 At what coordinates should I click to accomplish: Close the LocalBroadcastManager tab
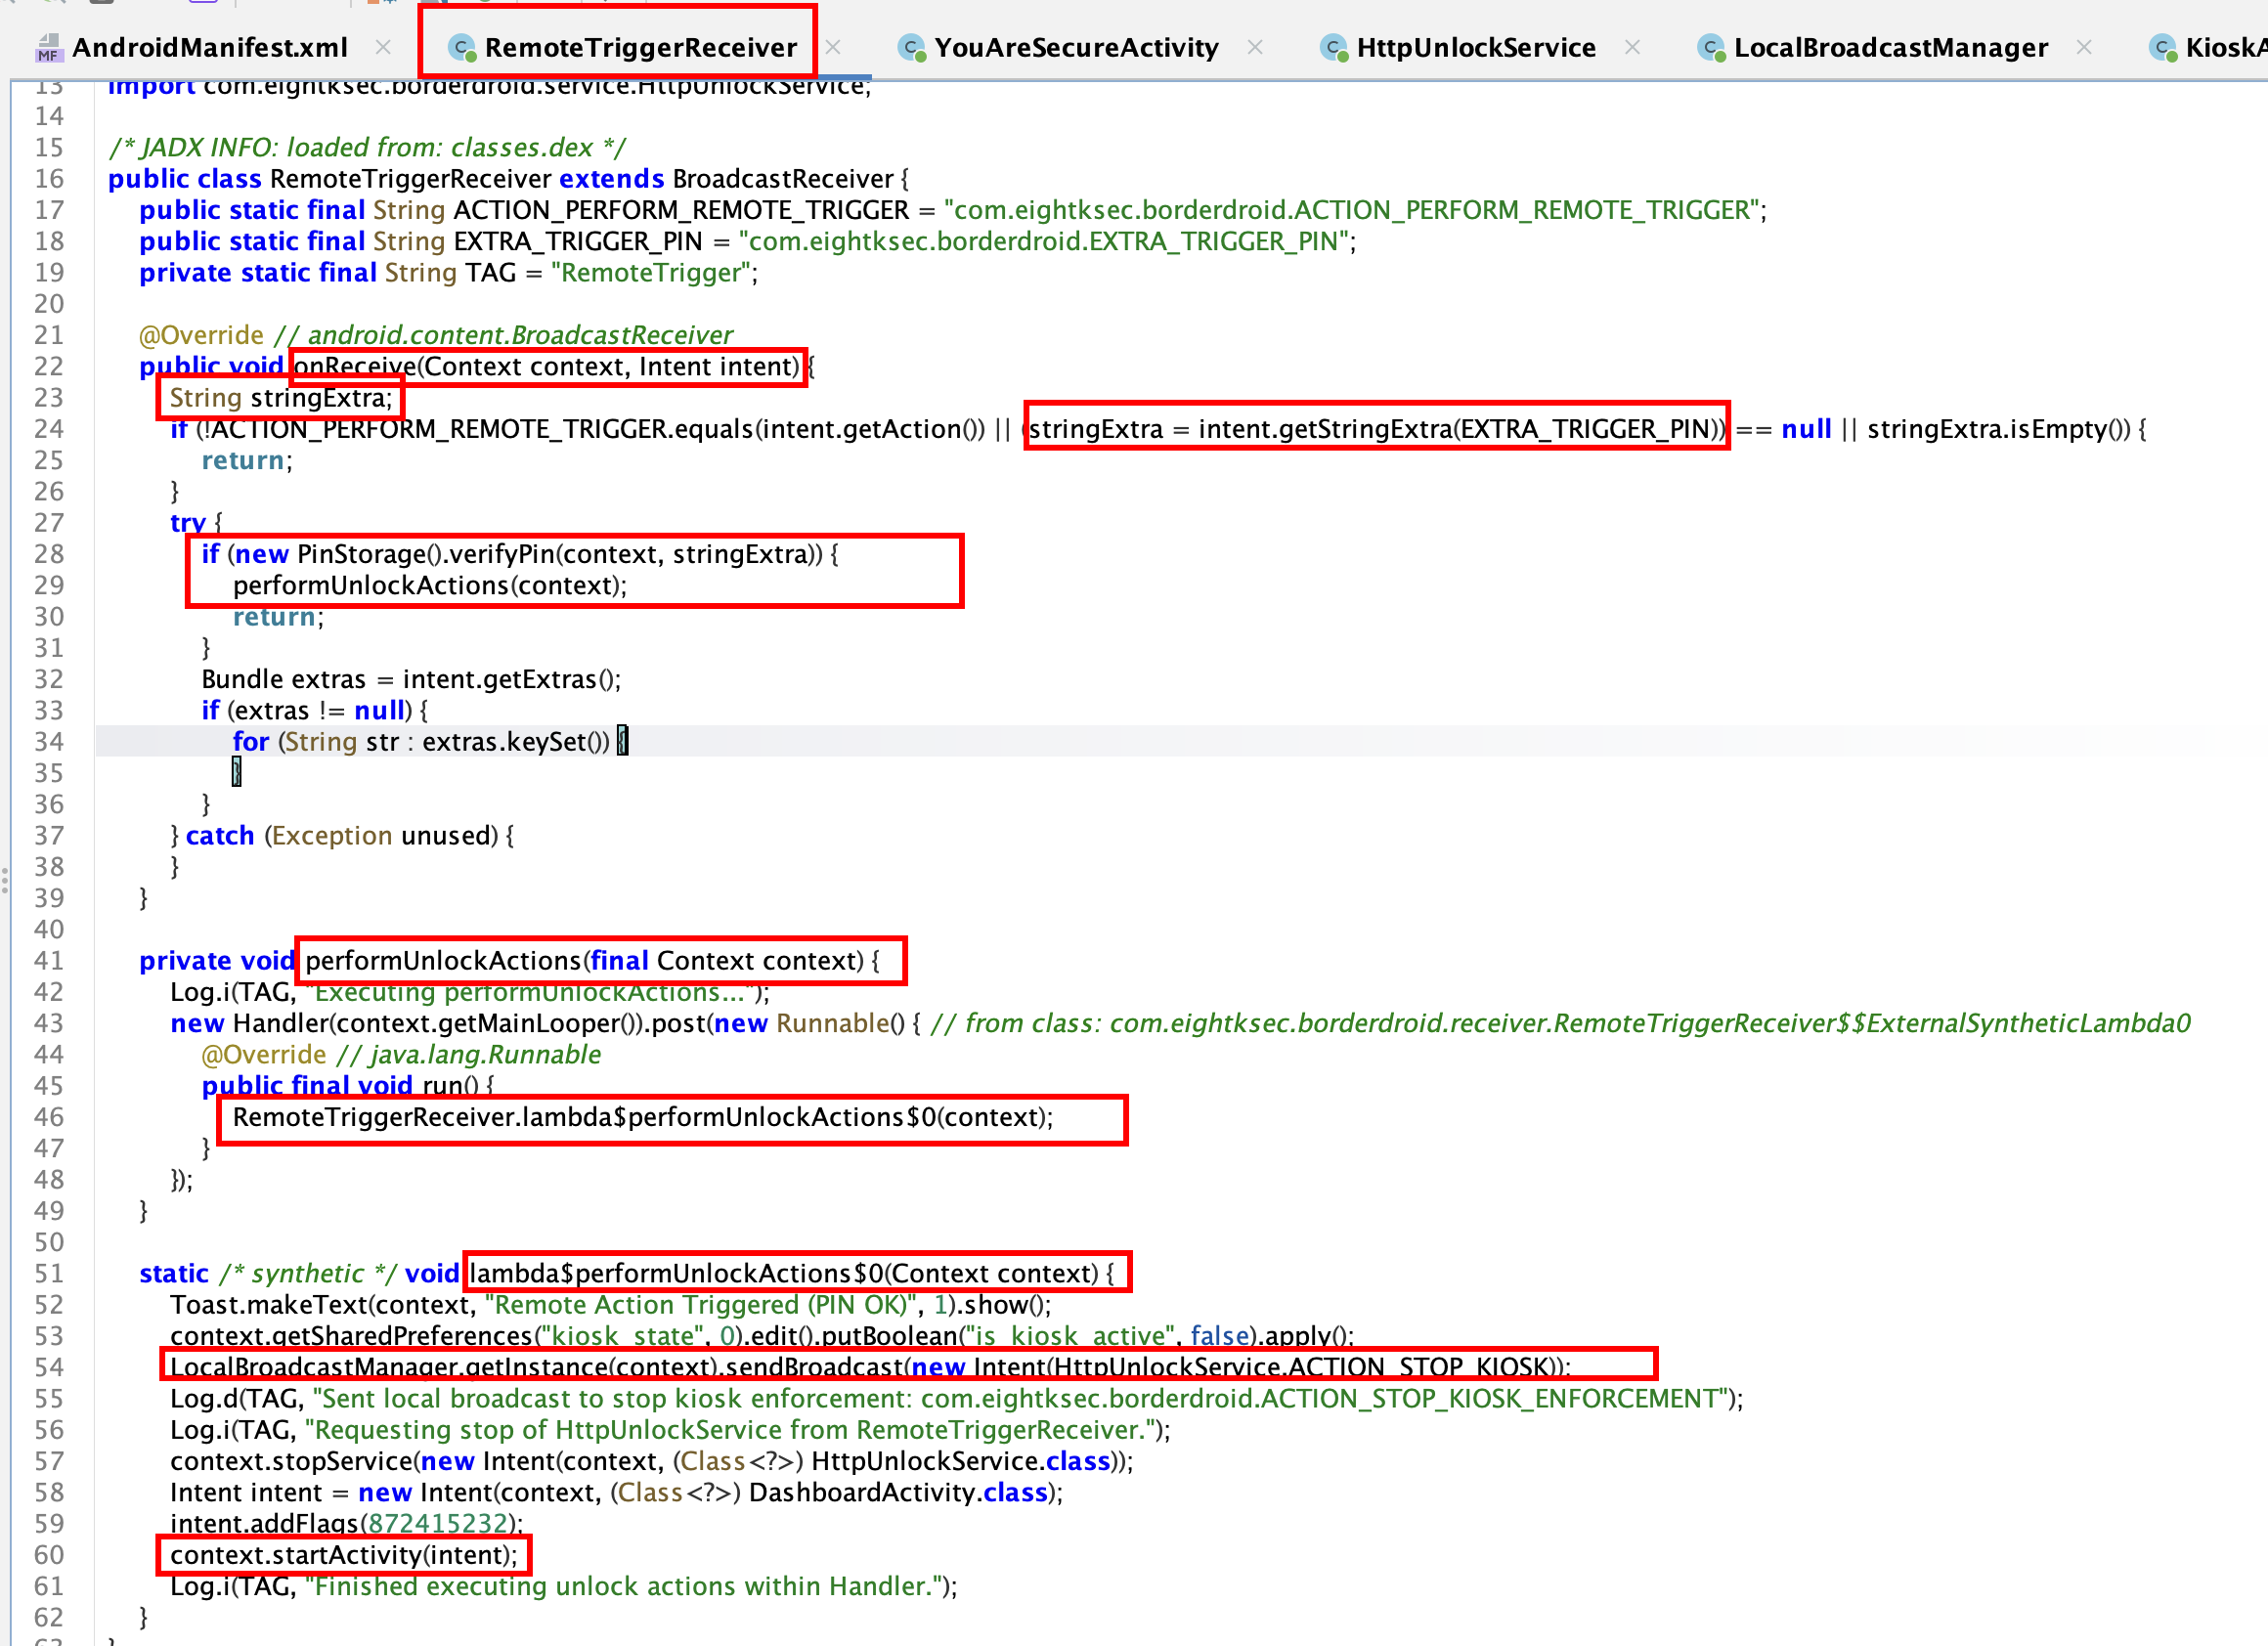pos(2084,47)
